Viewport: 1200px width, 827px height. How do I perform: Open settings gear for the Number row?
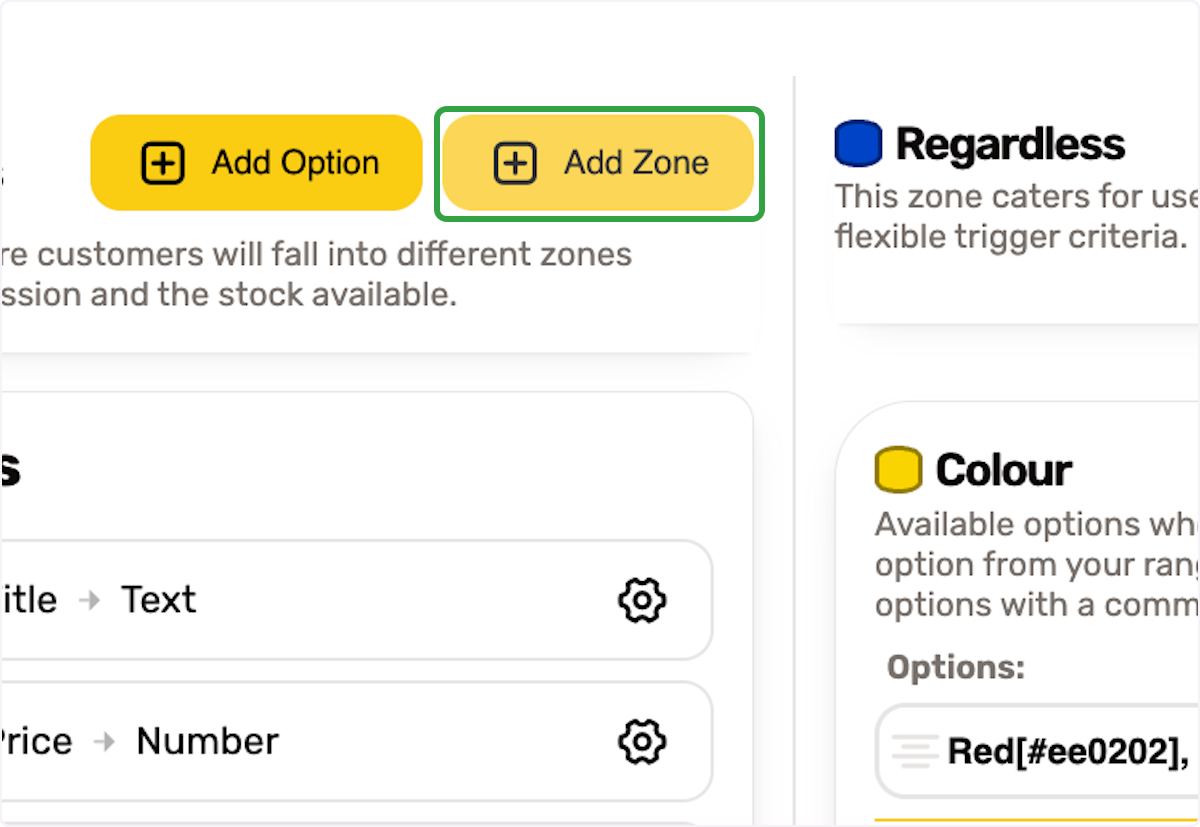pyautogui.click(x=641, y=741)
